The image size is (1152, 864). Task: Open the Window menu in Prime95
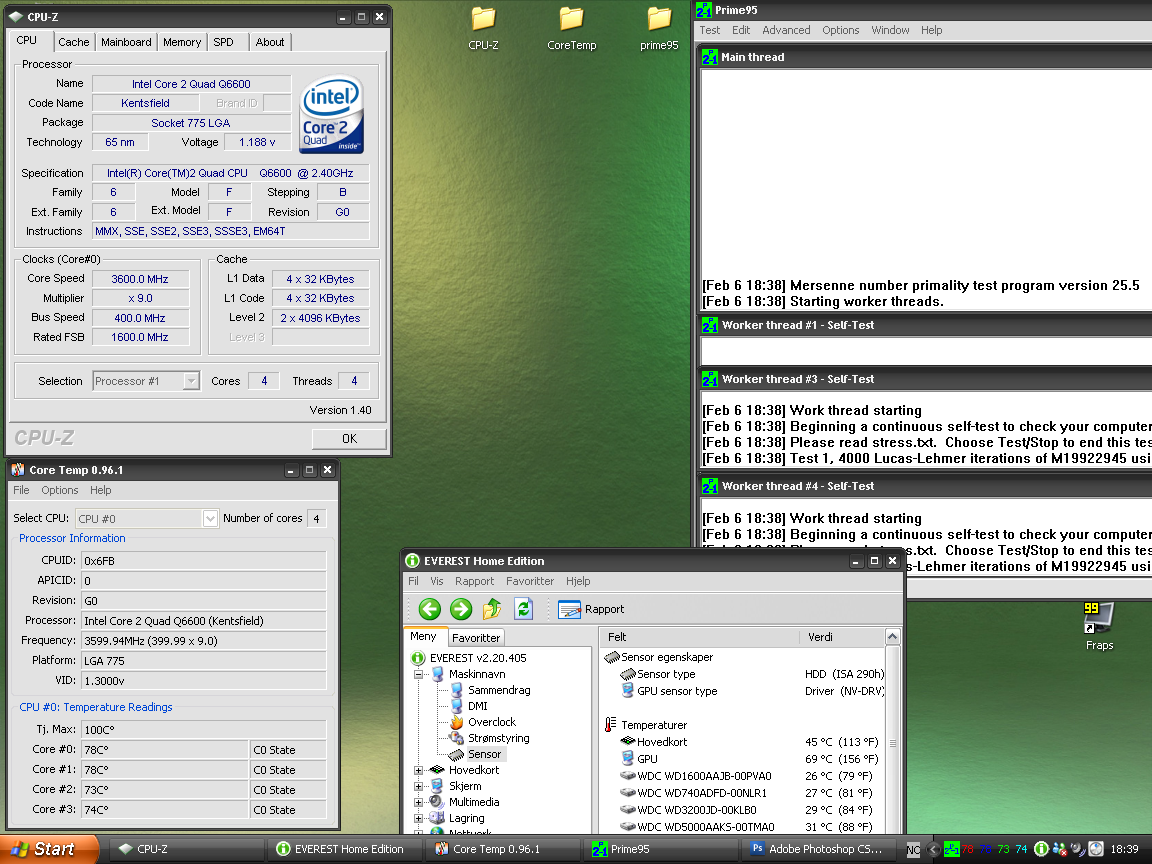890,30
